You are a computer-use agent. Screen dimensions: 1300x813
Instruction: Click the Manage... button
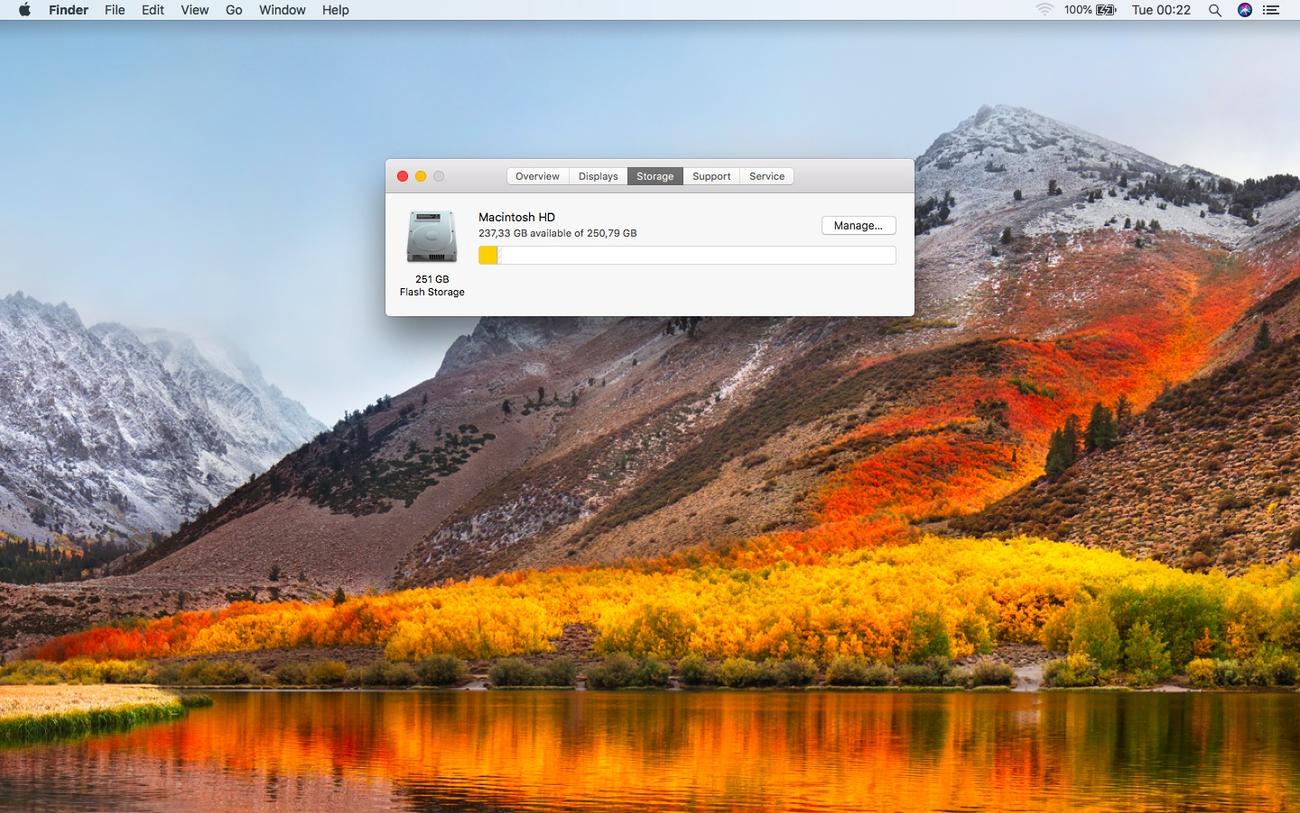858,226
